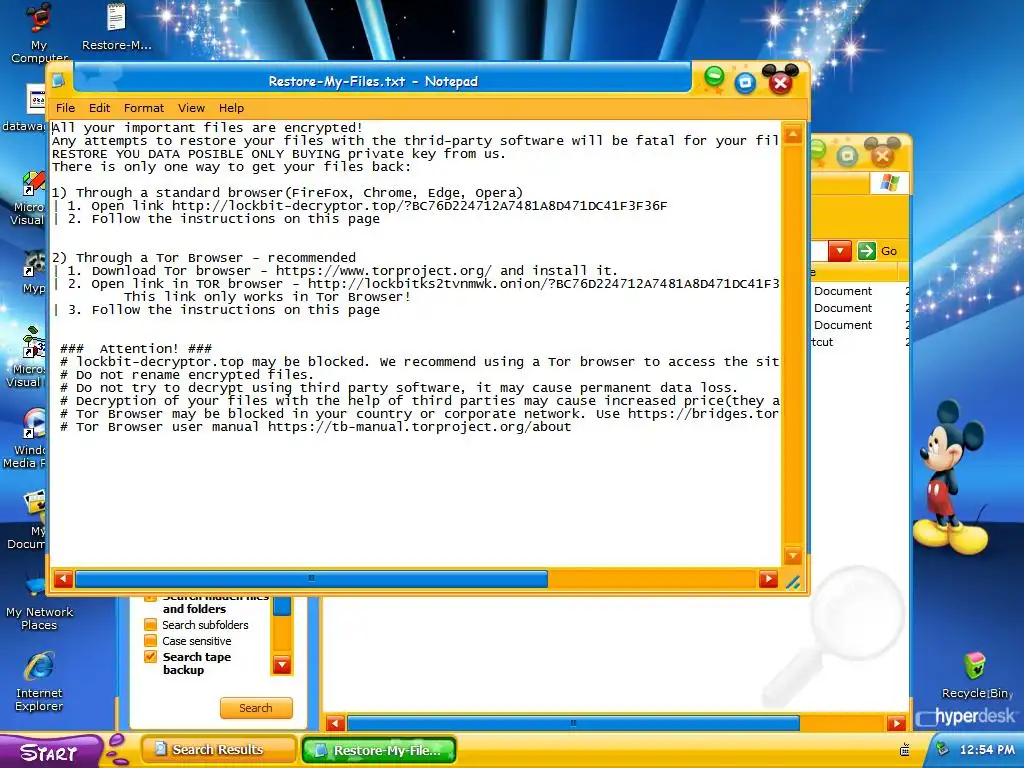Click 'This link only works in Tor Browser!' line

268,296
